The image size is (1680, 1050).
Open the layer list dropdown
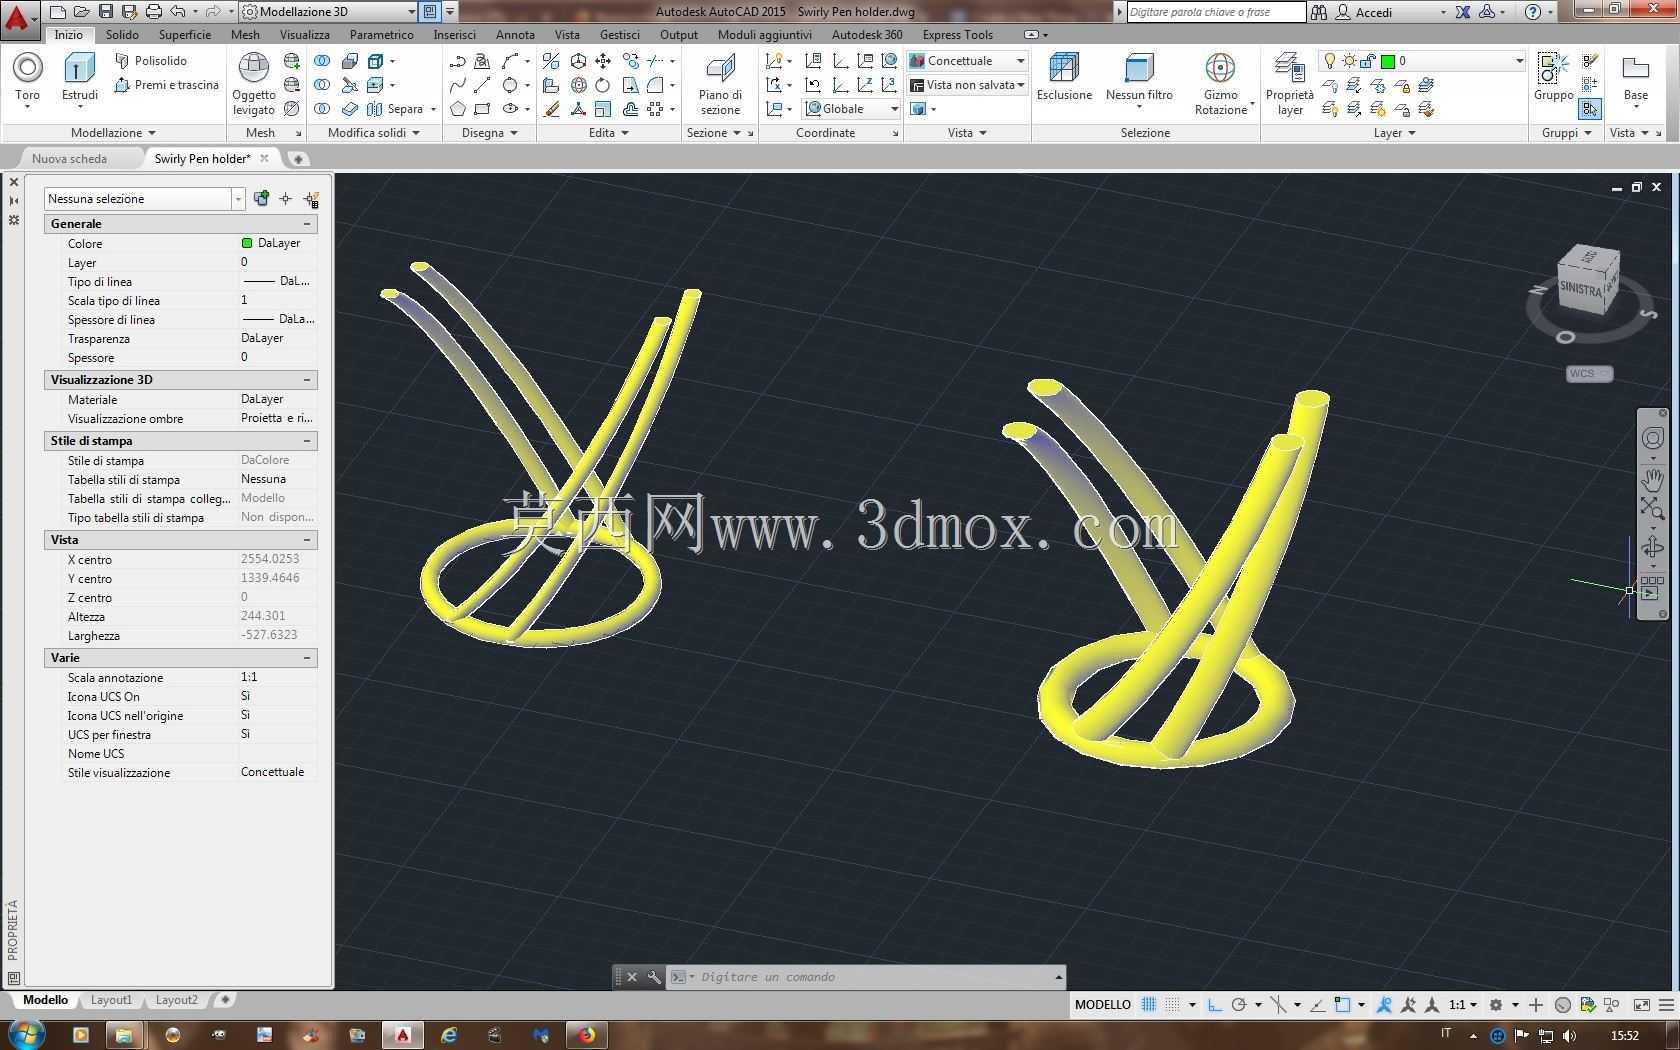pos(1422,61)
